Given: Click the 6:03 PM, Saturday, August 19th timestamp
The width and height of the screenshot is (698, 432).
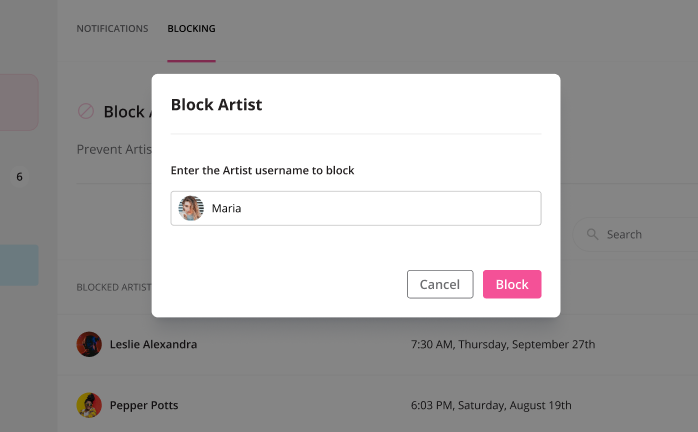Looking at the screenshot, I should 491,405.
